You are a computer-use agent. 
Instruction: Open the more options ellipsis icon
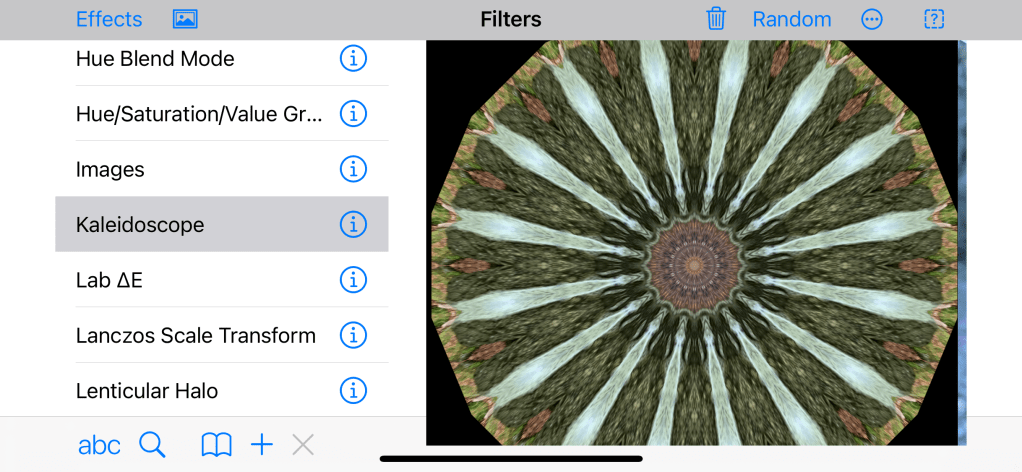872,19
